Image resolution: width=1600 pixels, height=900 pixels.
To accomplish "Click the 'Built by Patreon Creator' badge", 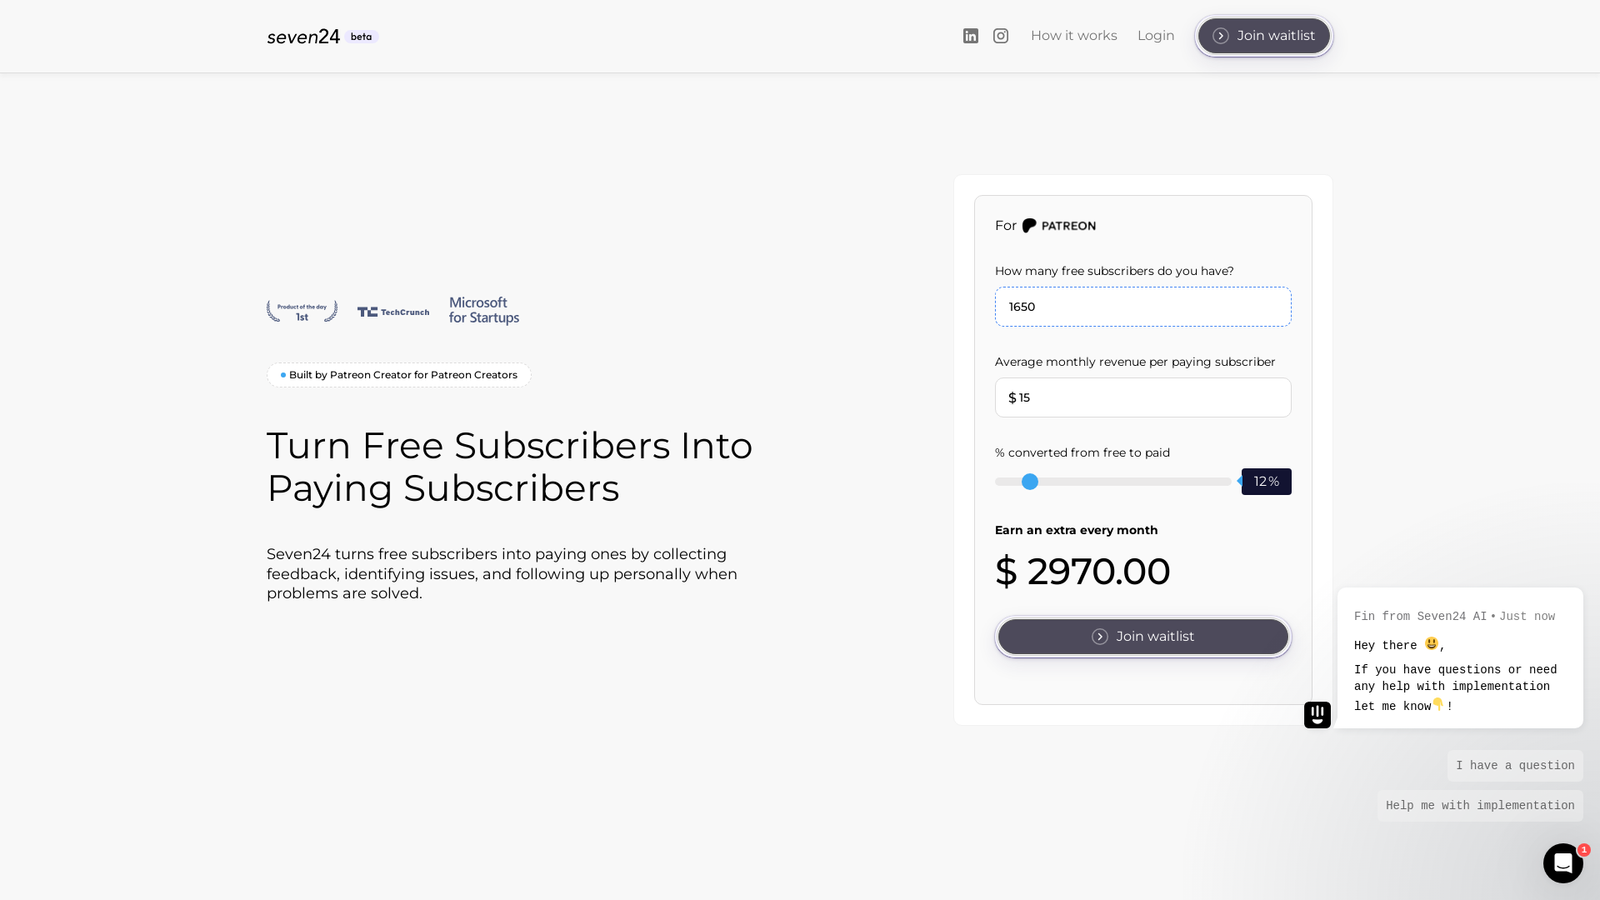I will point(399,375).
